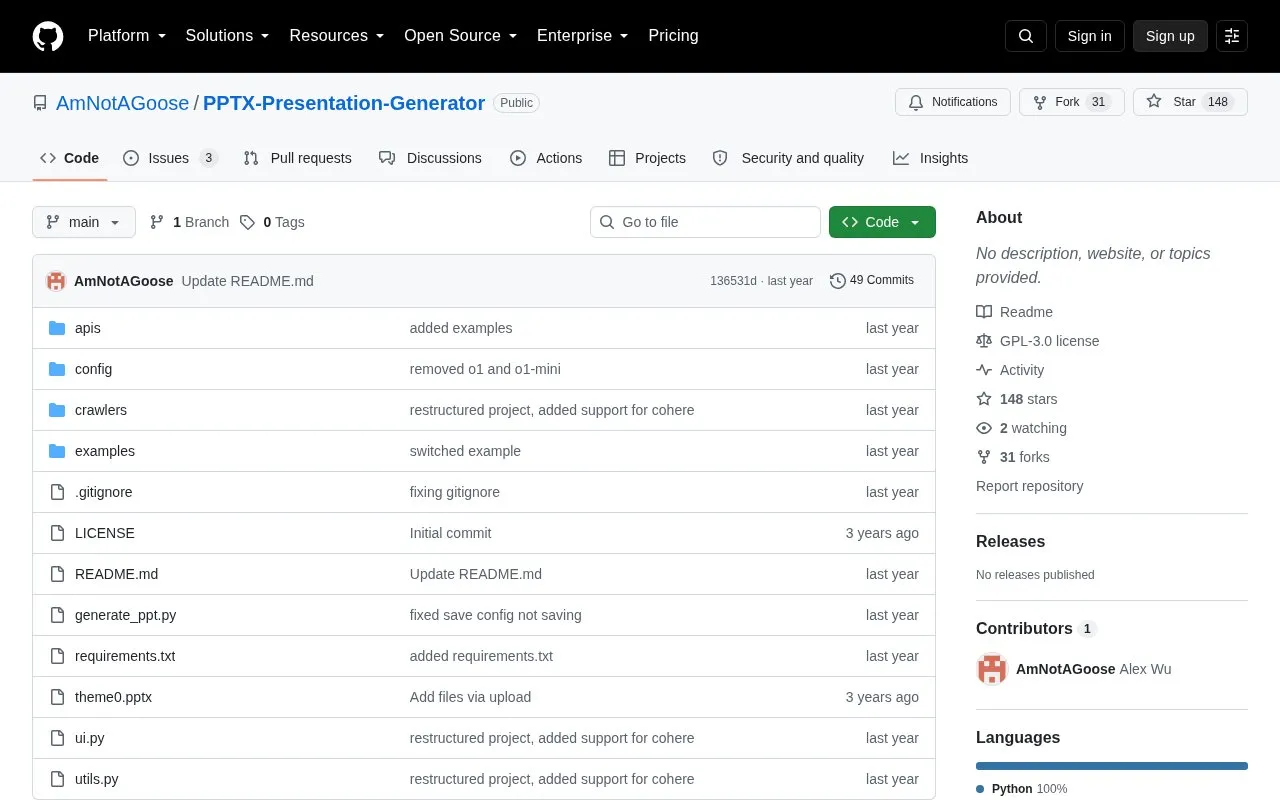This screenshot has width=1280, height=800.
Task: Open the Pricing link
Action: point(673,36)
